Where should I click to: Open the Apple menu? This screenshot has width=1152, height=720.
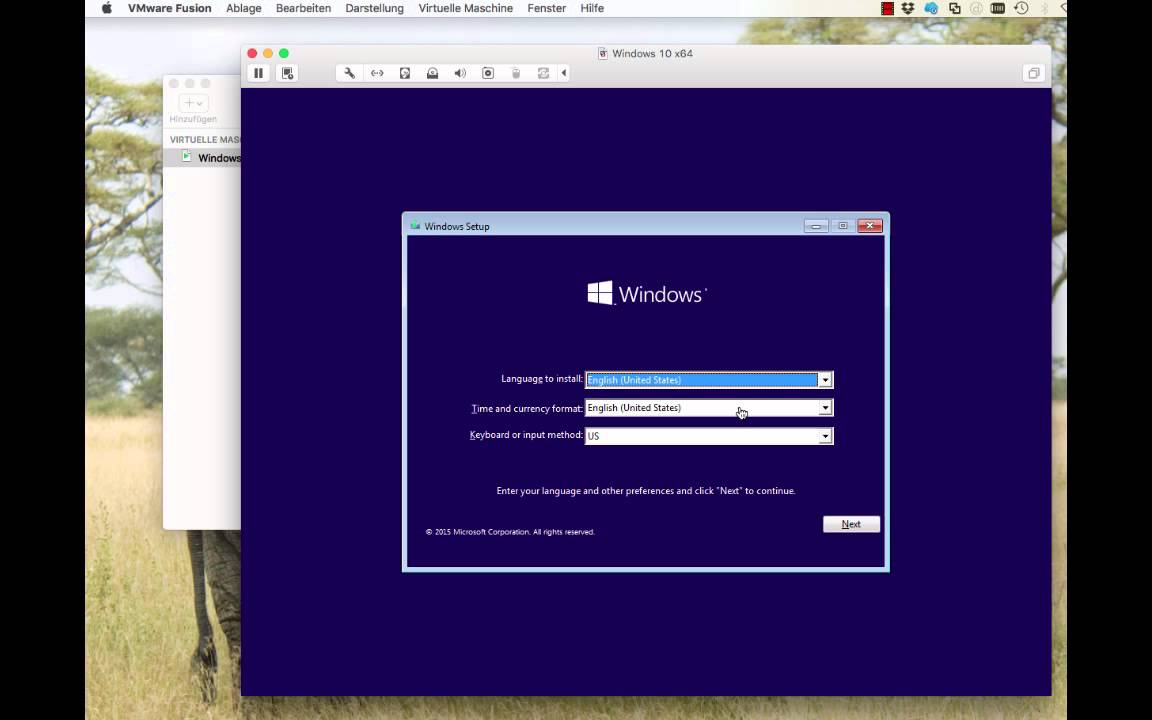pyautogui.click(x=107, y=8)
